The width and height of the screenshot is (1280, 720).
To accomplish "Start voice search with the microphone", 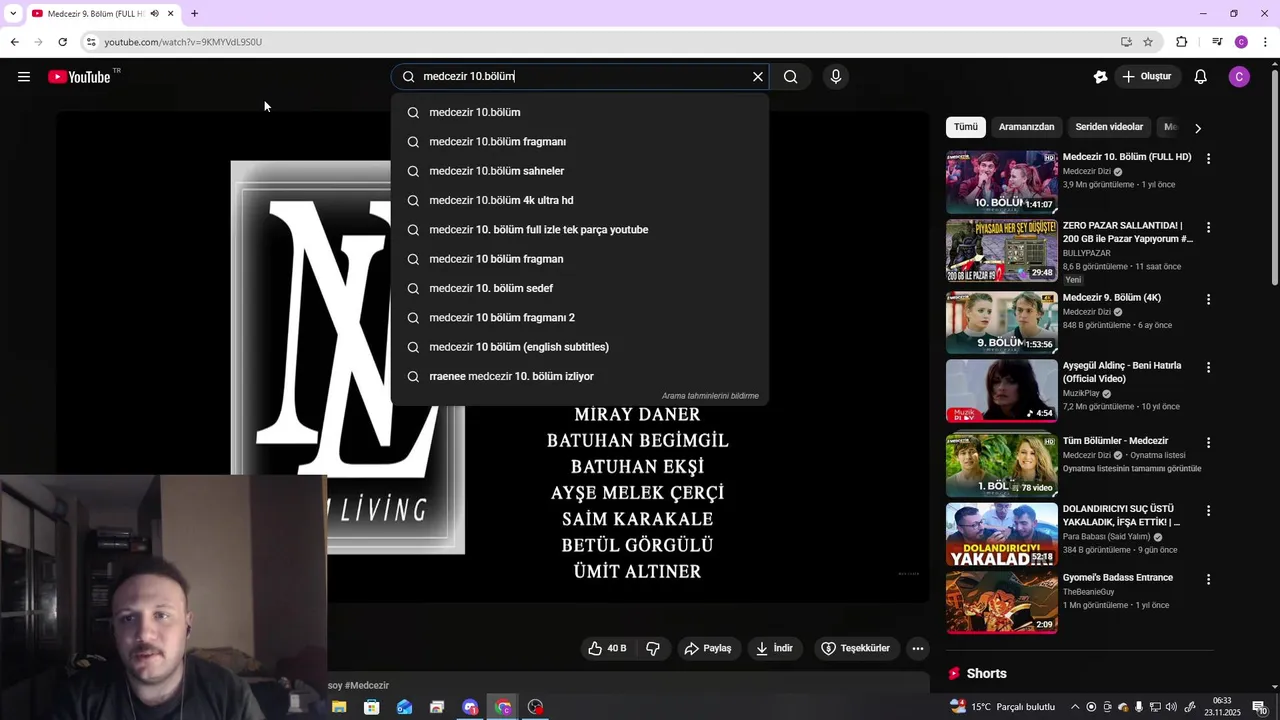I will 836,77.
